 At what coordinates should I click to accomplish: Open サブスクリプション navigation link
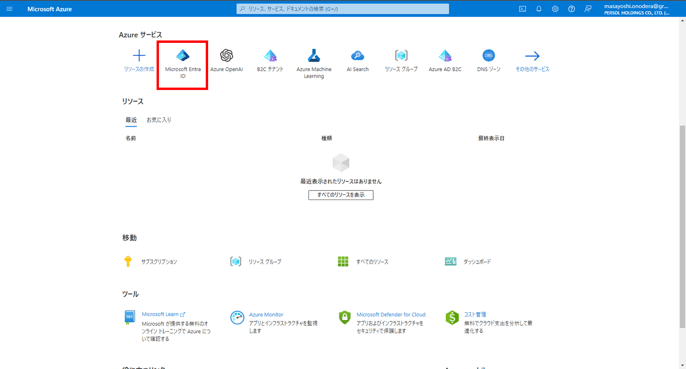coord(159,262)
